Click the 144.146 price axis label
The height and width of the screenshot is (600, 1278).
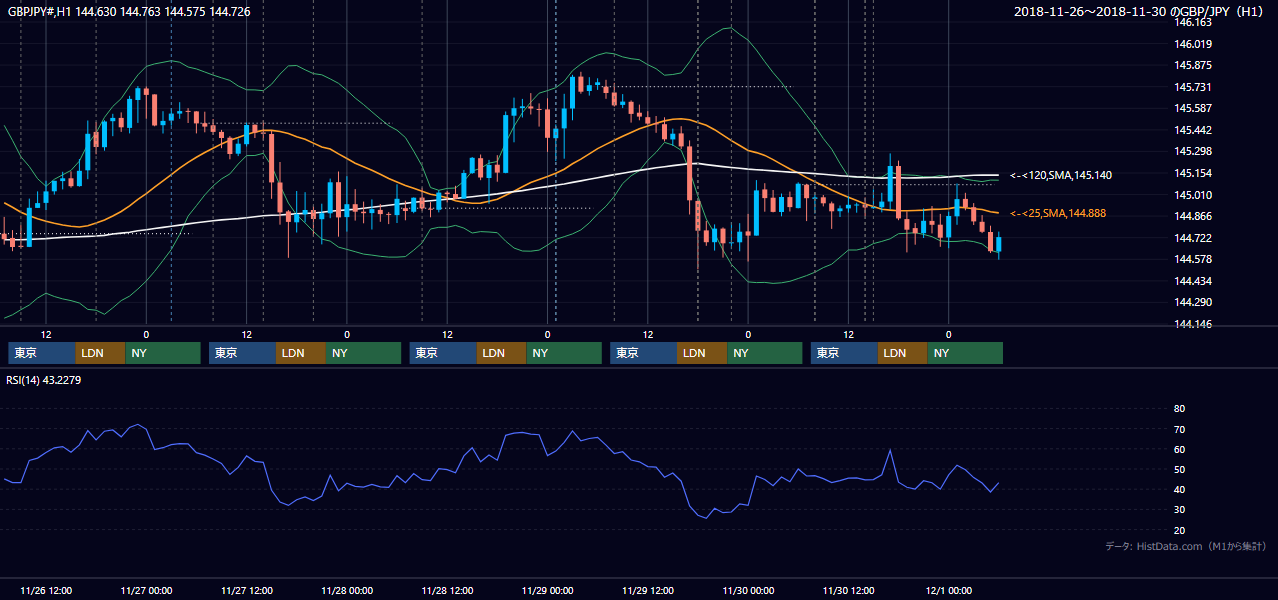point(1193,324)
